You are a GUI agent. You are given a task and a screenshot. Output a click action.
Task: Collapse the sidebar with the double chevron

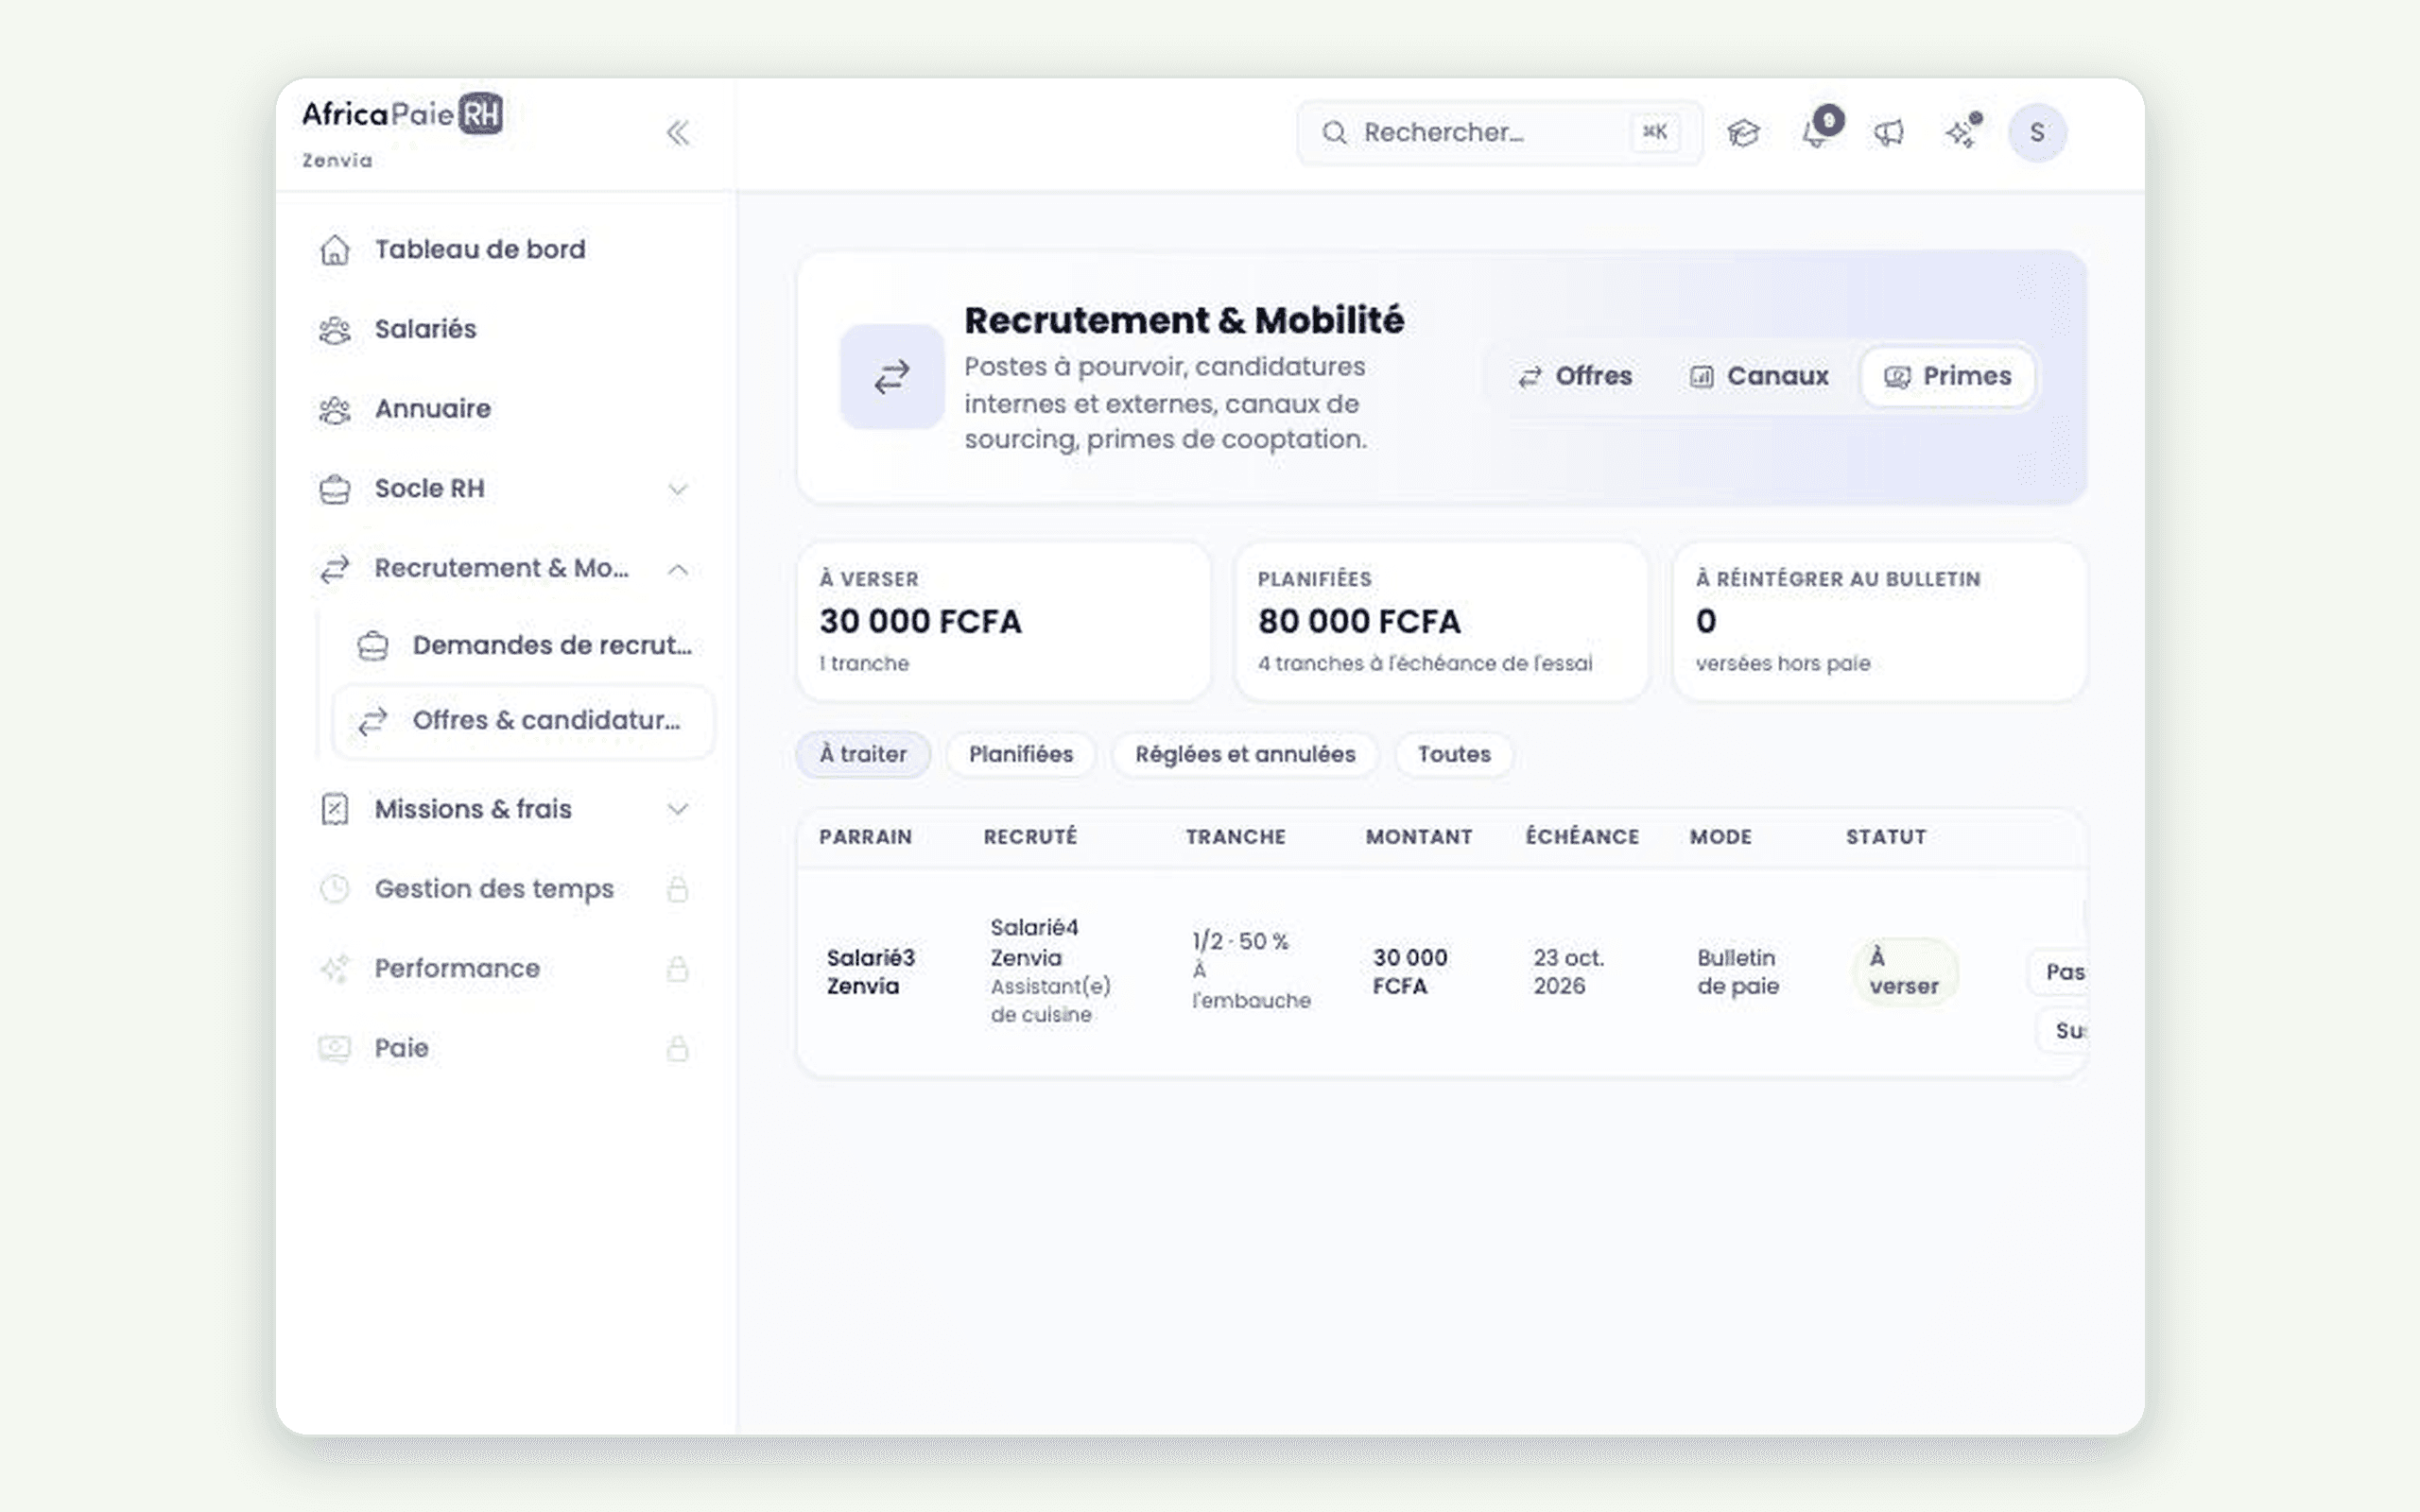tap(678, 133)
